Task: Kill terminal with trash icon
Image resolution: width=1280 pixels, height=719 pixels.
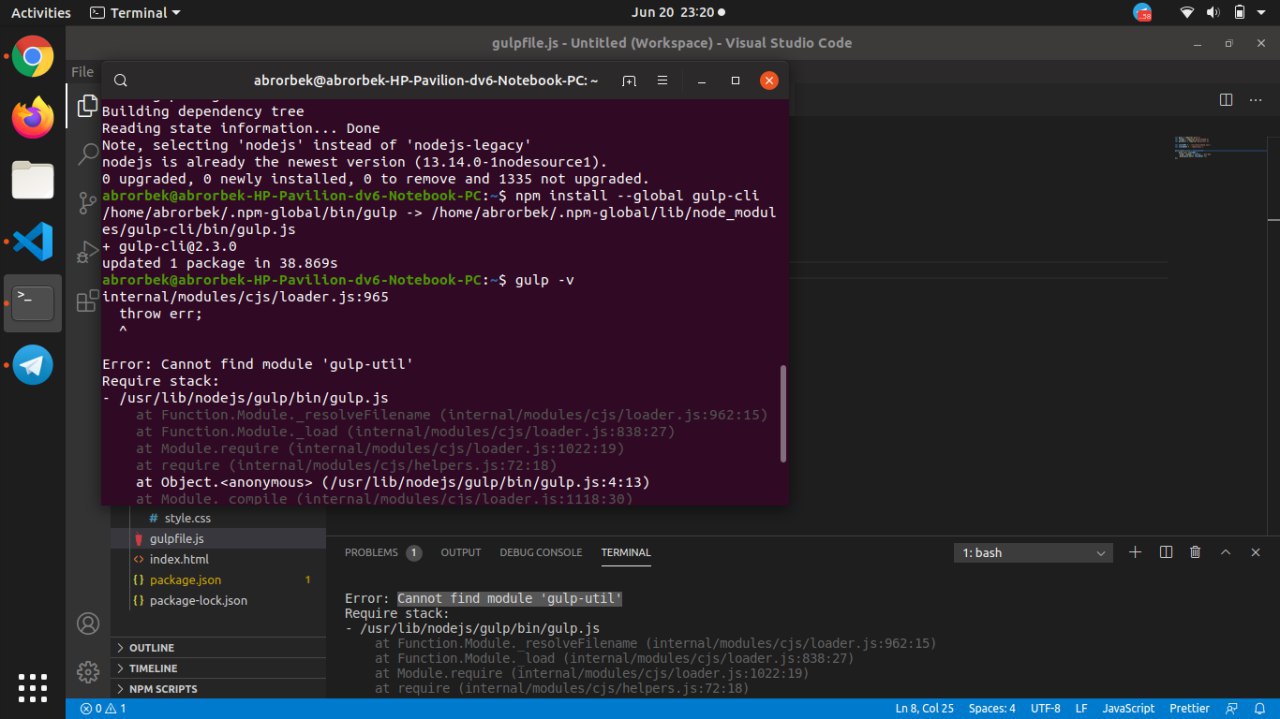Action: tap(1195, 552)
